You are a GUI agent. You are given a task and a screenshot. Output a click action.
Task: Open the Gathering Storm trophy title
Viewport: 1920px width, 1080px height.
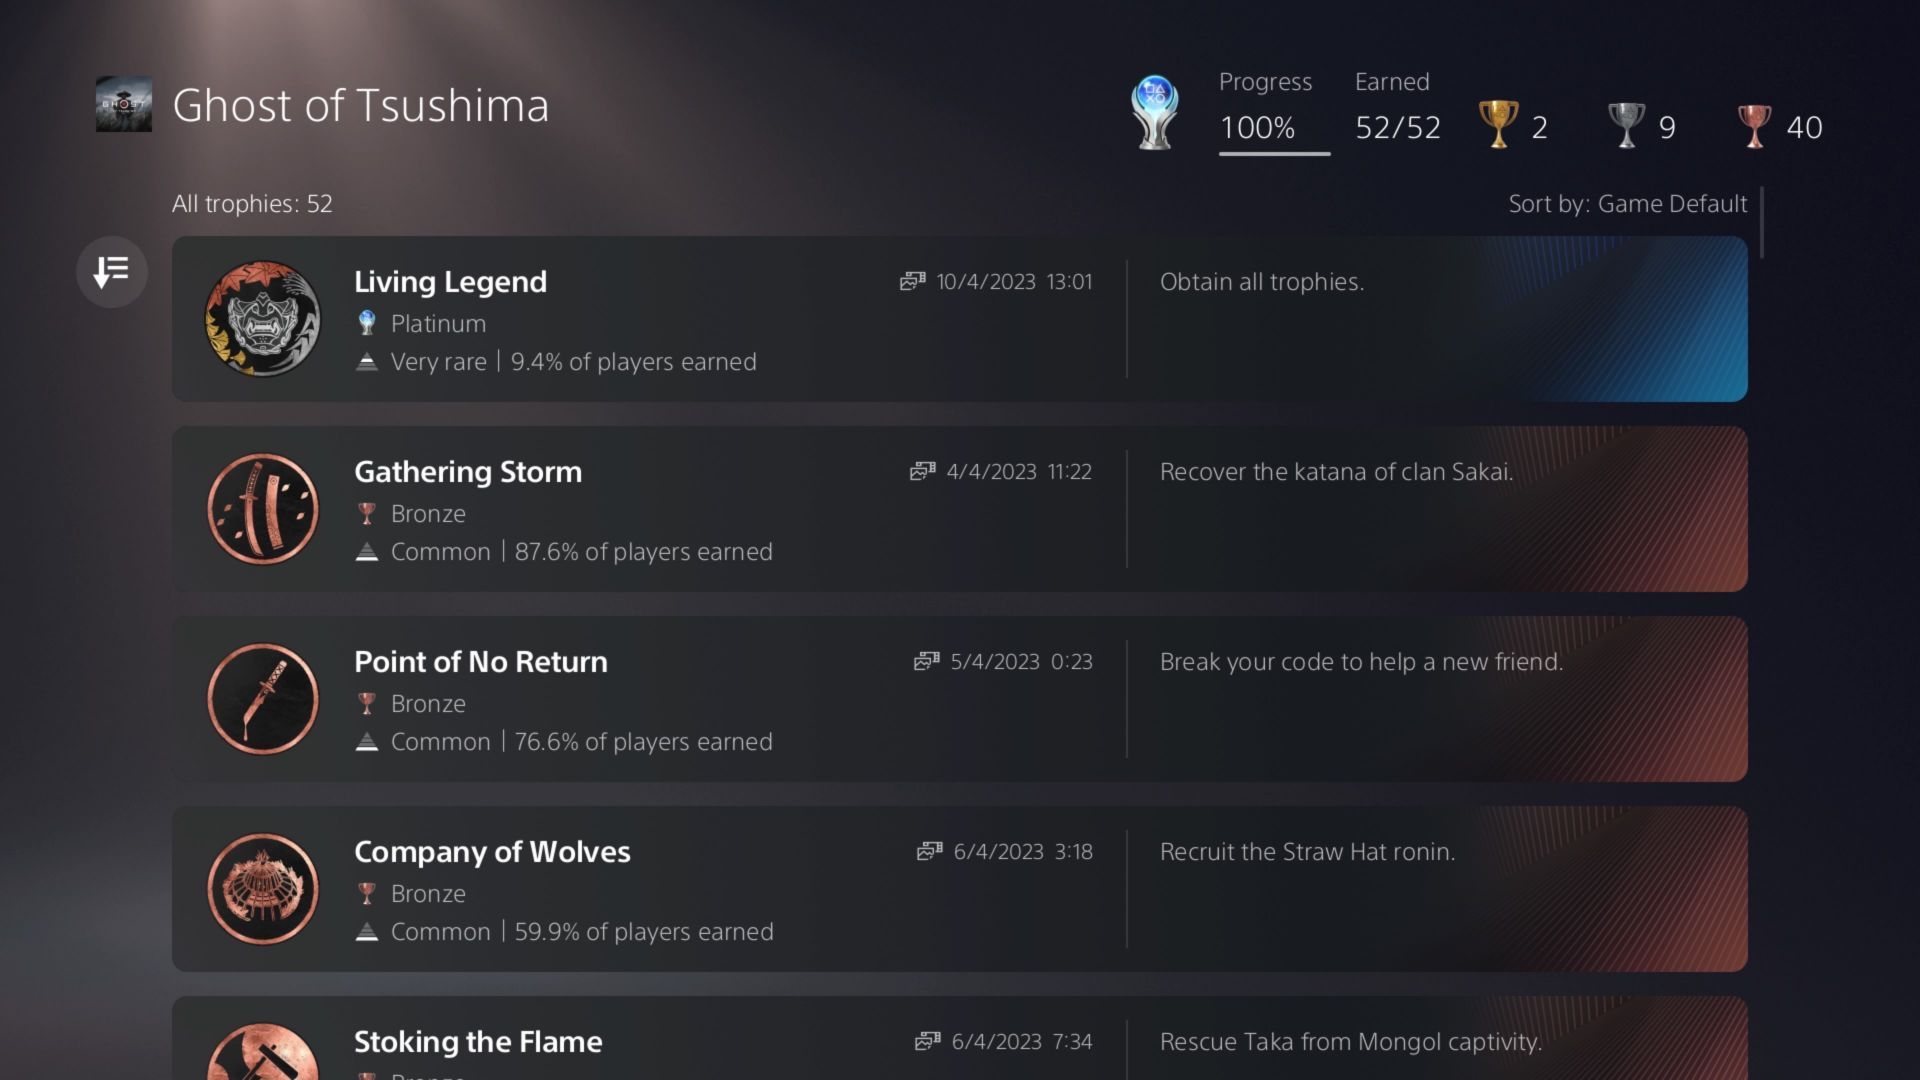click(x=468, y=472)
